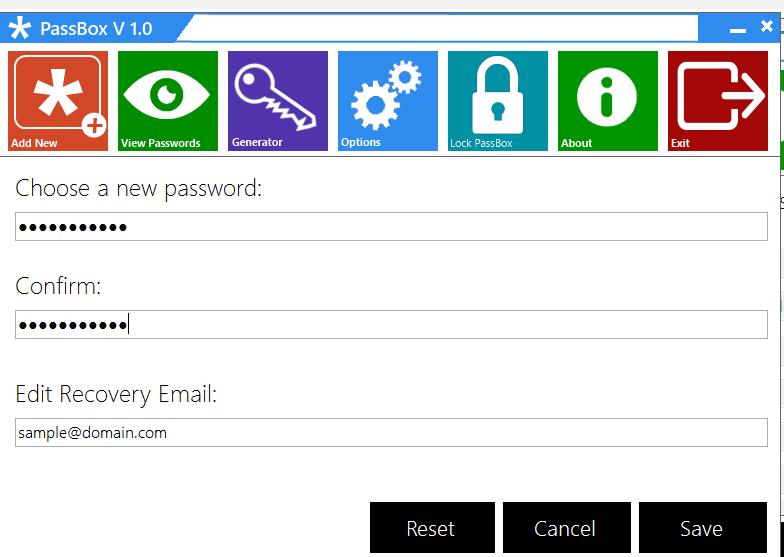Focus the Choose a new password field
This screenshot has width=784, height=557.
point(391,227)
